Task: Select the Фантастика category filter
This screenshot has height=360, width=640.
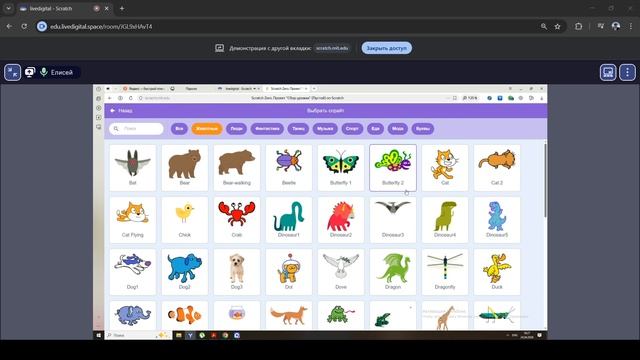Action: [x=267, y=129]
